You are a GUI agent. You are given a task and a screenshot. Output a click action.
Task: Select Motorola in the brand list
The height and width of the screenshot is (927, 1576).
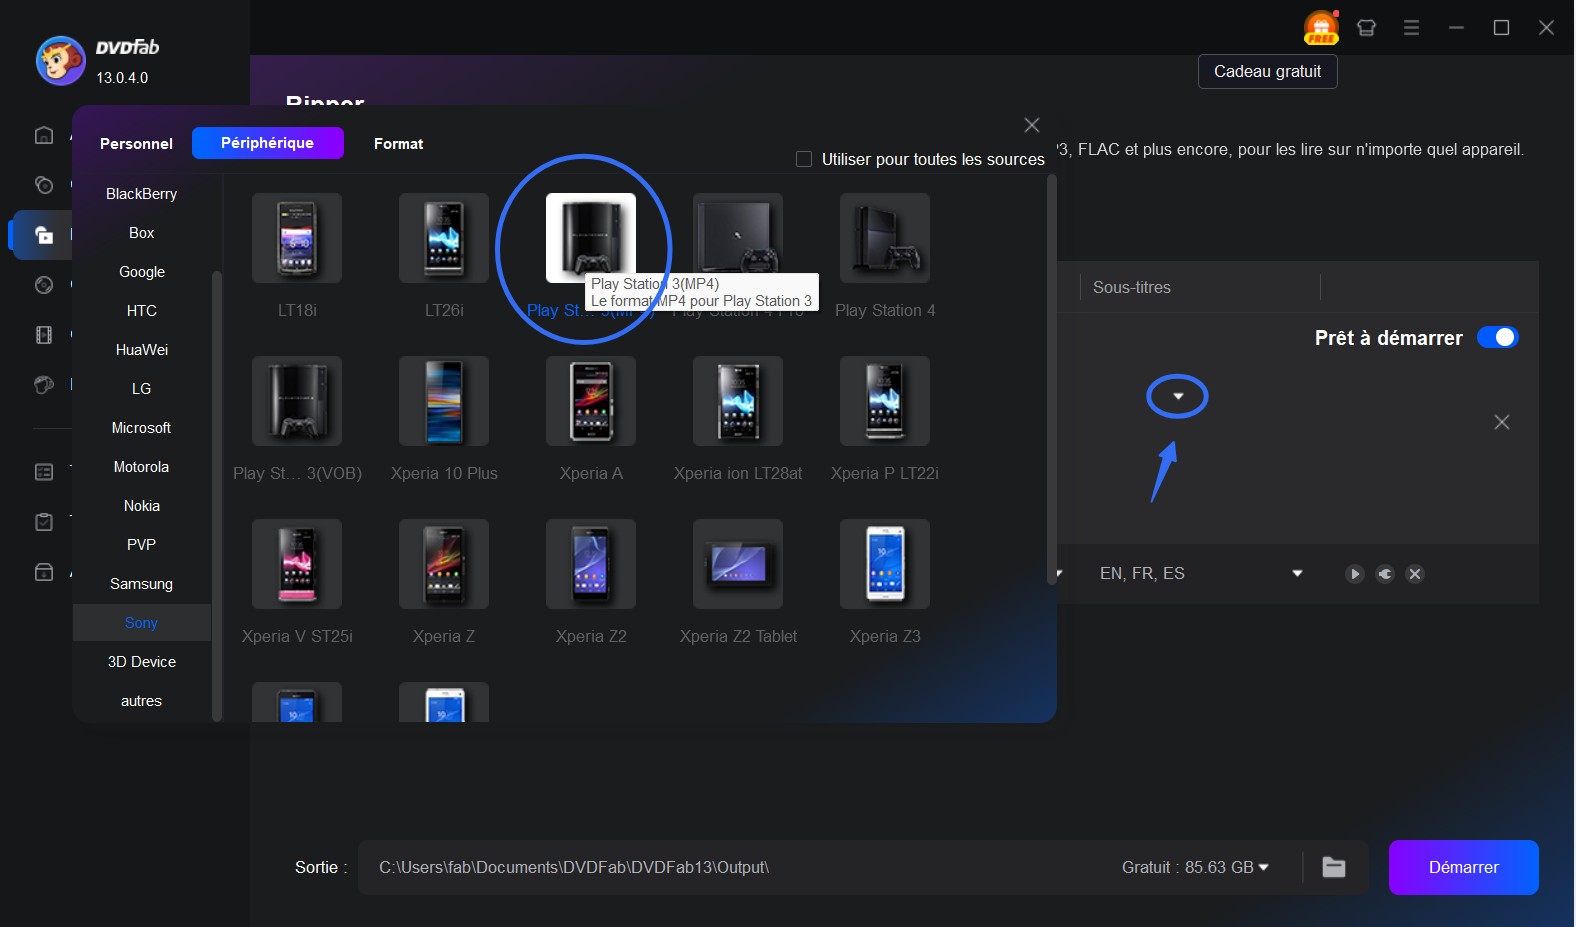point(141,467)
